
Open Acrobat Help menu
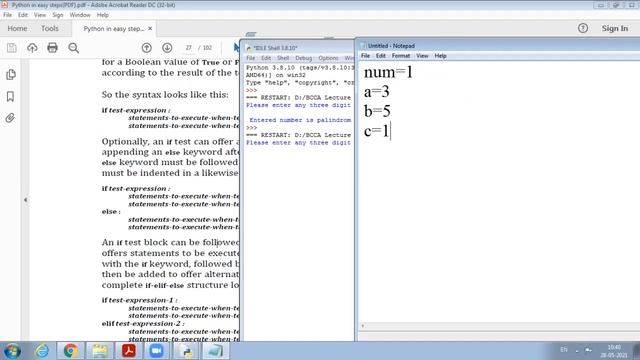[x=102, y=15]
